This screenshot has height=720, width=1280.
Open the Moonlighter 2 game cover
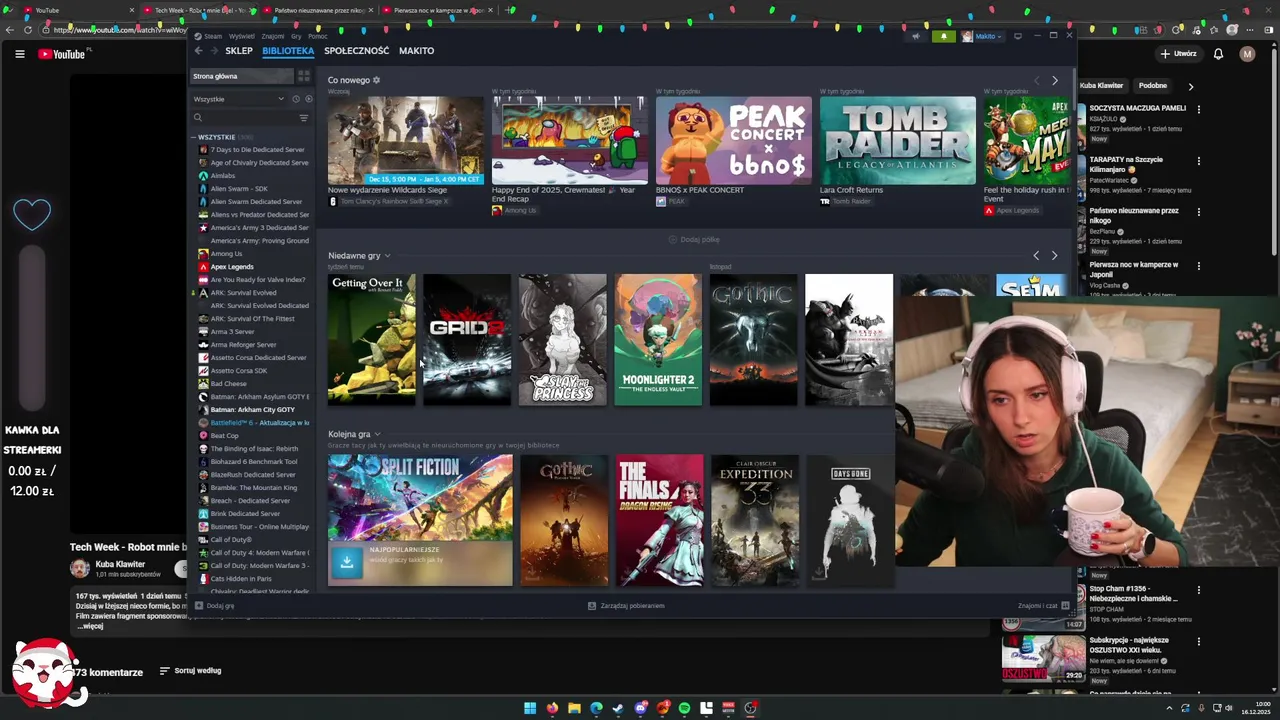658,340
